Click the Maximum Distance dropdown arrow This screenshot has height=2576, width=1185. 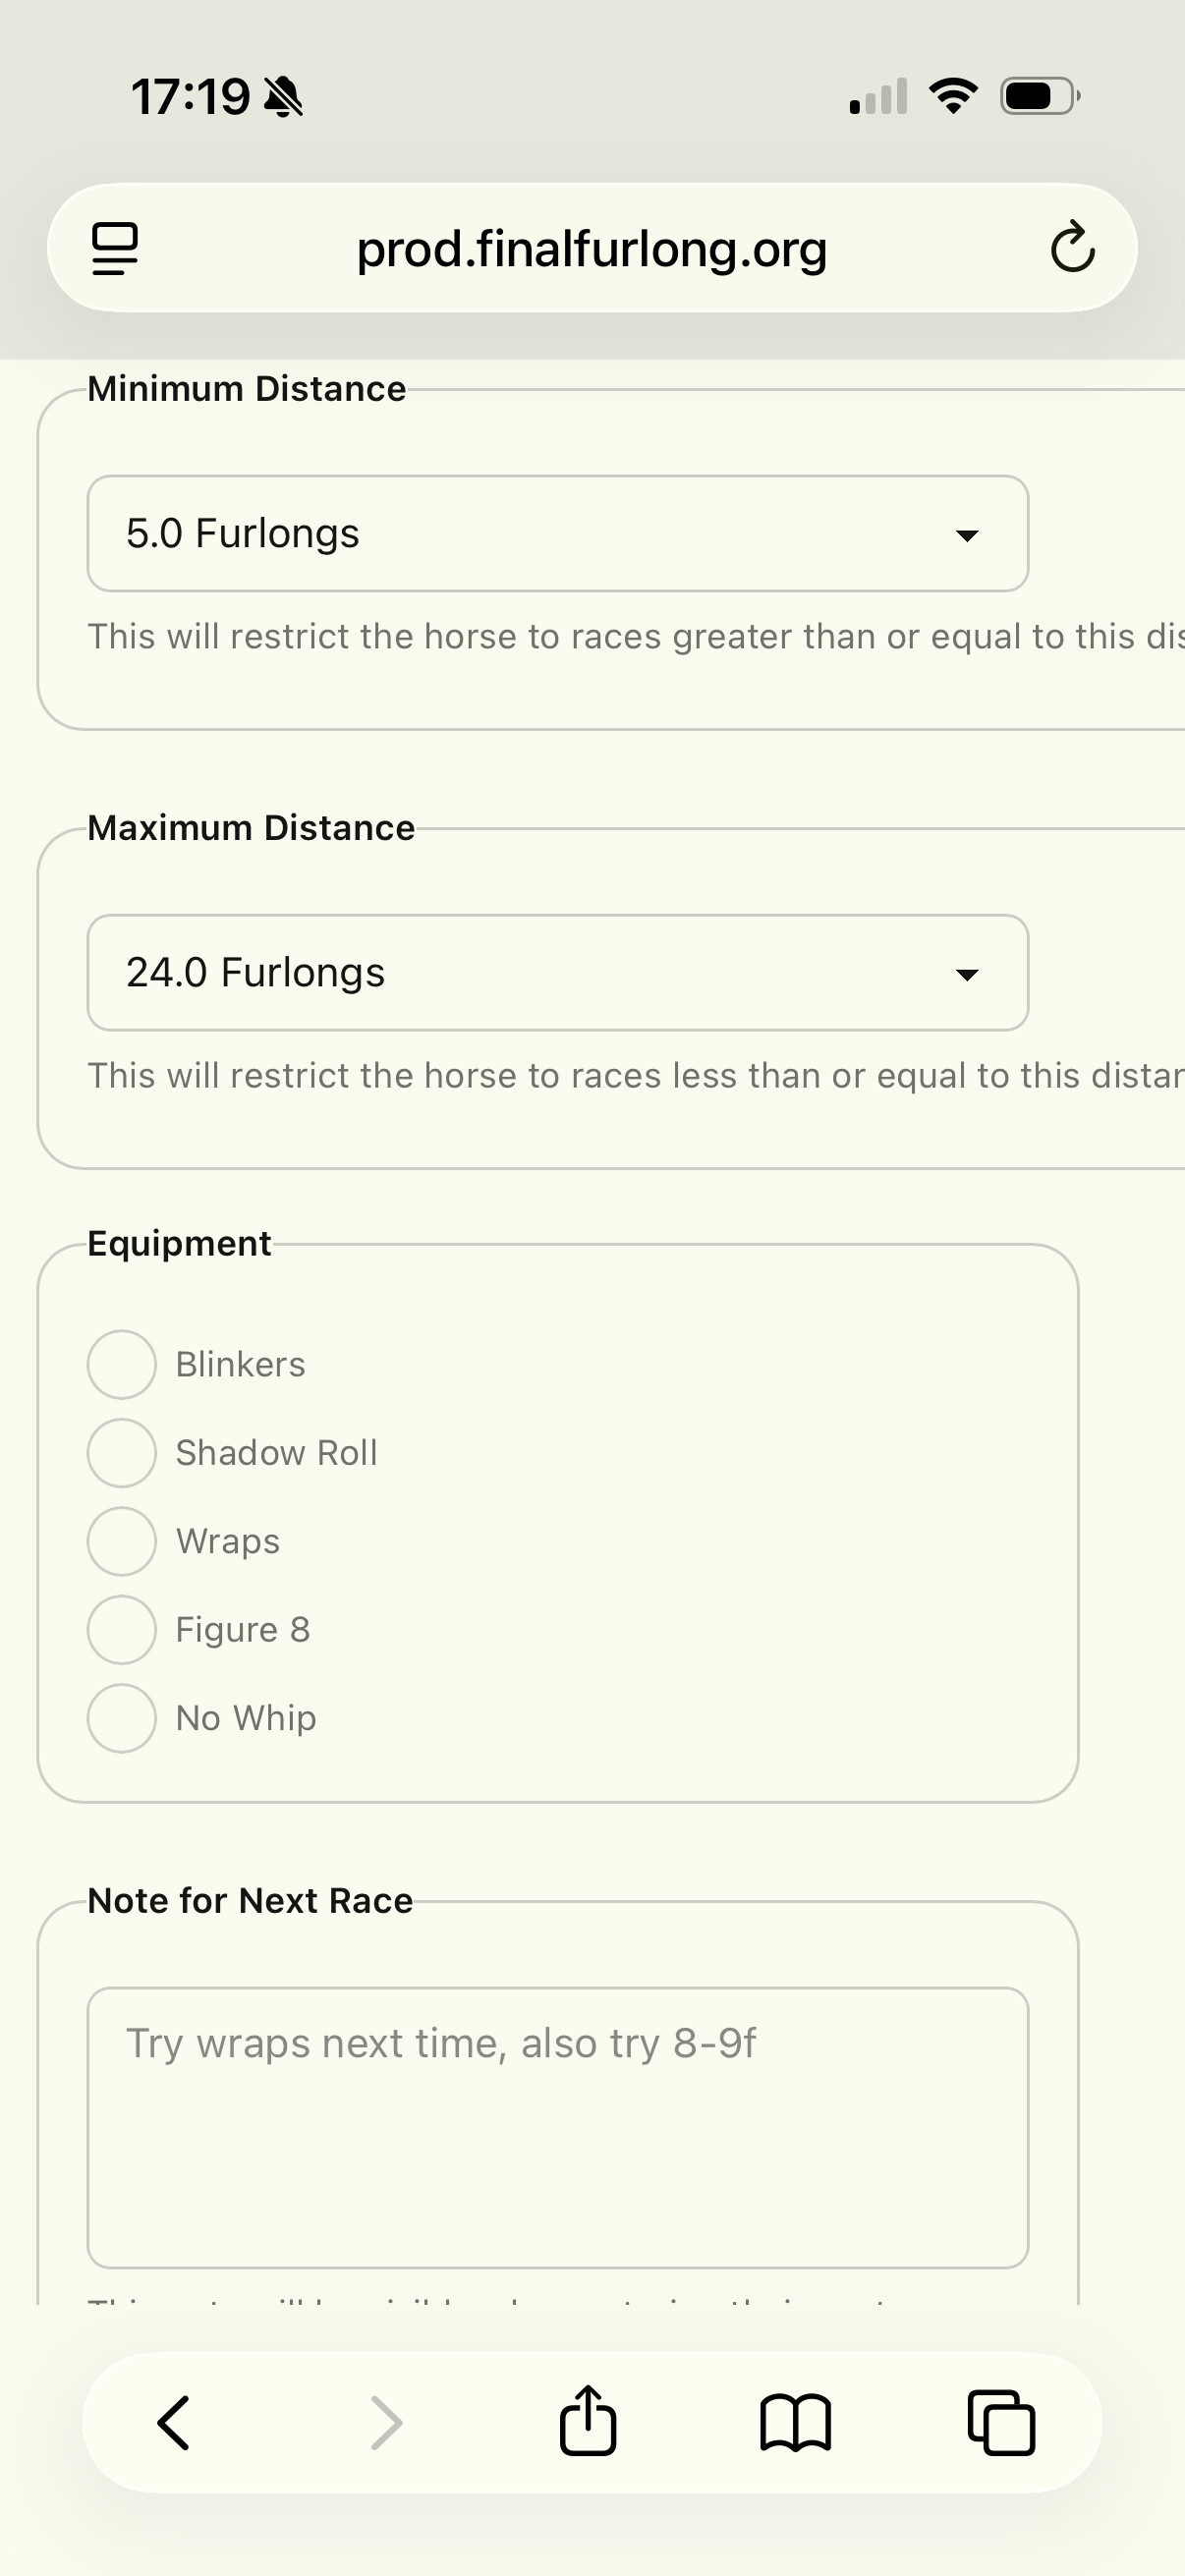tap(966, 975)
